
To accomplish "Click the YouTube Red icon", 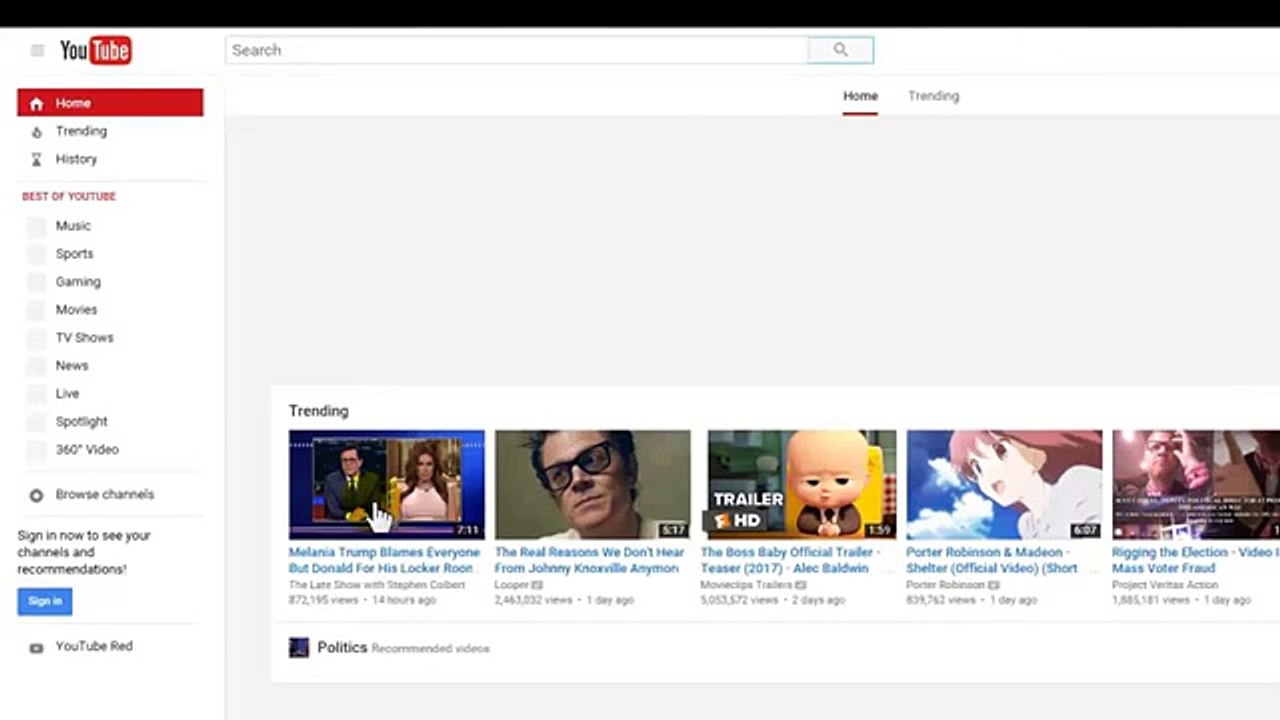I will coord(36,647).
